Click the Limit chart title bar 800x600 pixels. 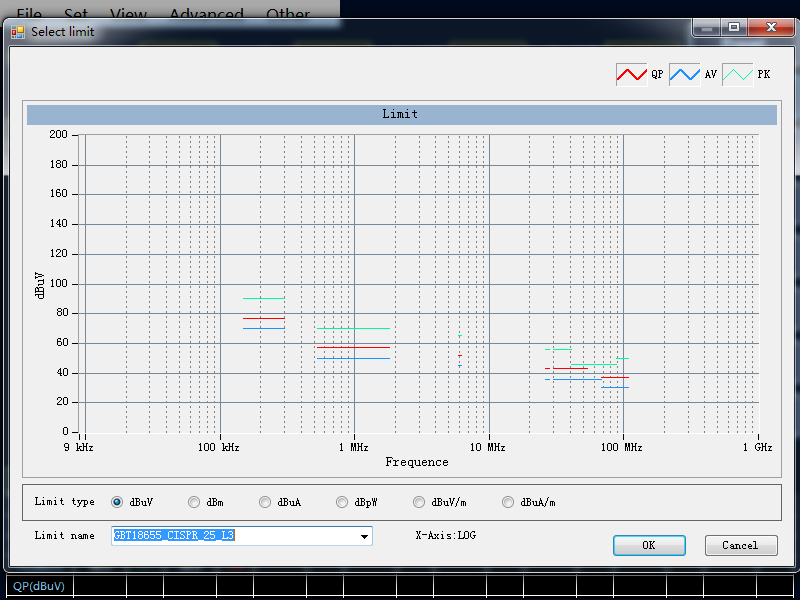click(x=400, y=114)
